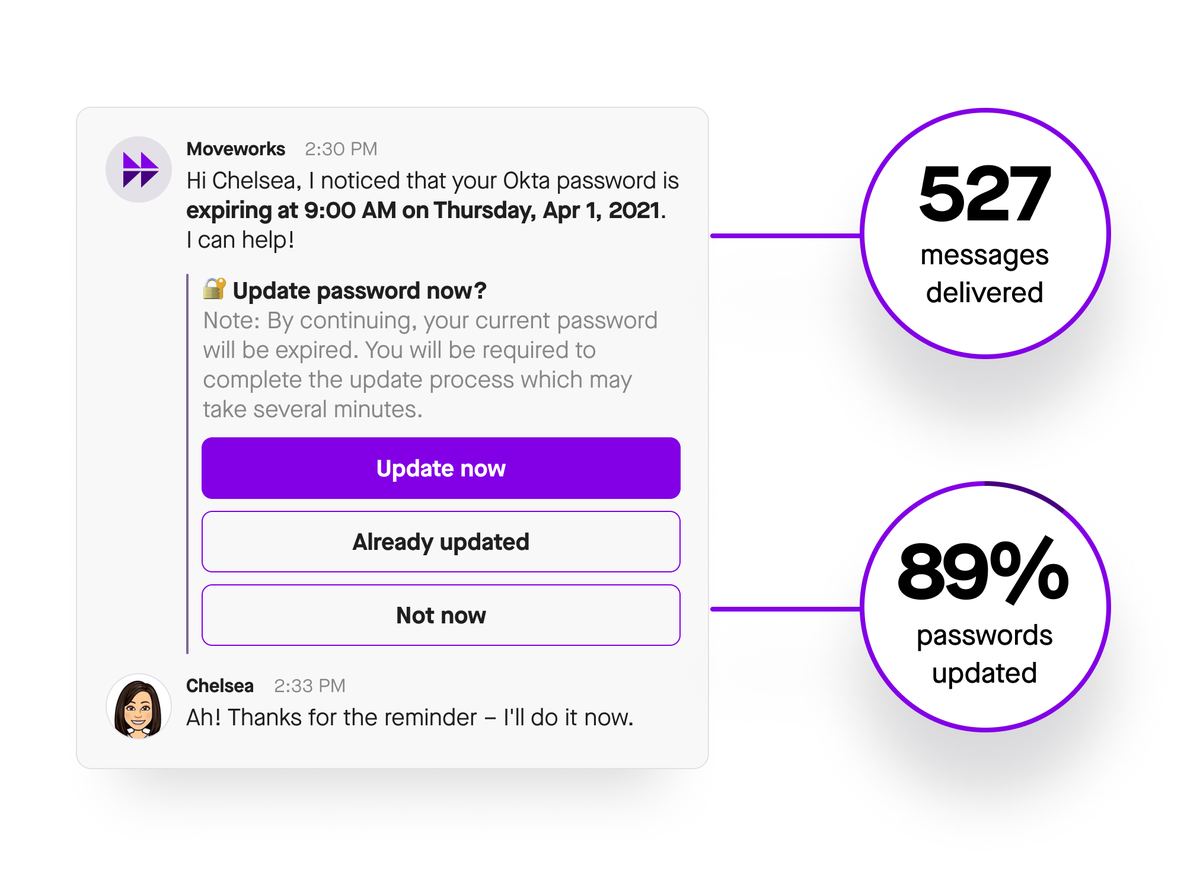Choose the Already updated button

coord(441,542)
